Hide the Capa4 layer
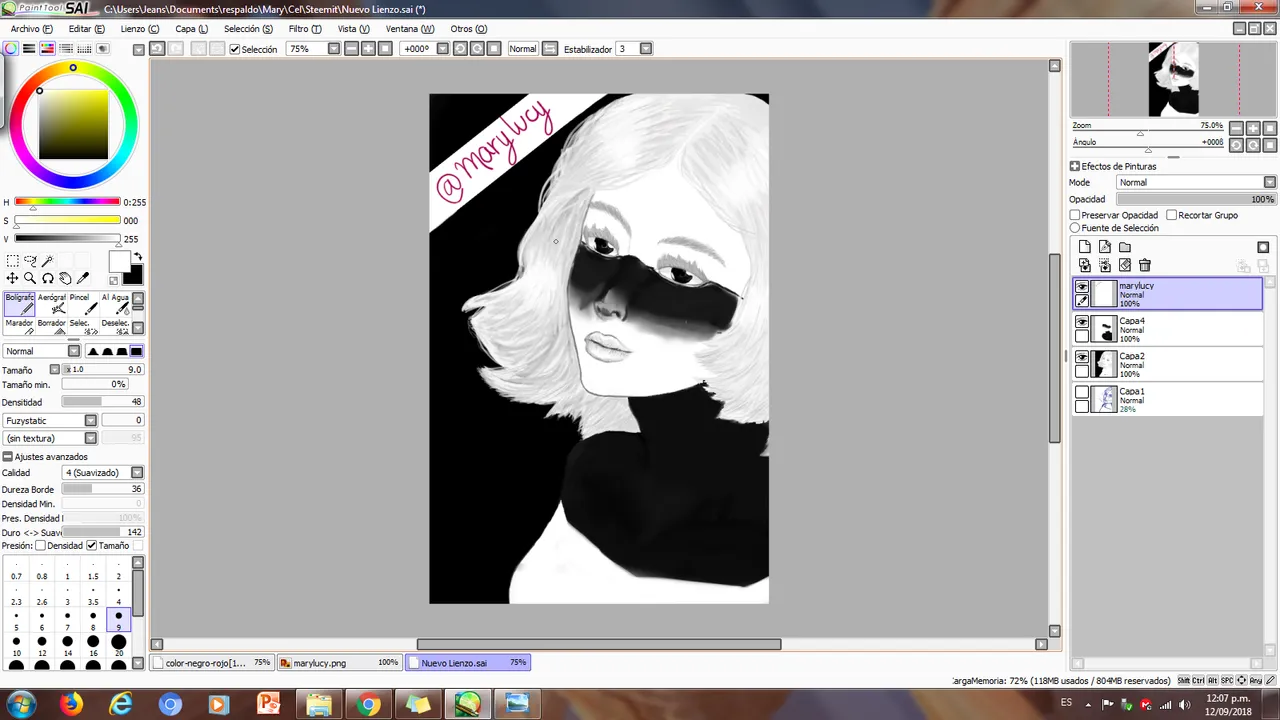1280x720 pixels. (x=1082, y=322)
